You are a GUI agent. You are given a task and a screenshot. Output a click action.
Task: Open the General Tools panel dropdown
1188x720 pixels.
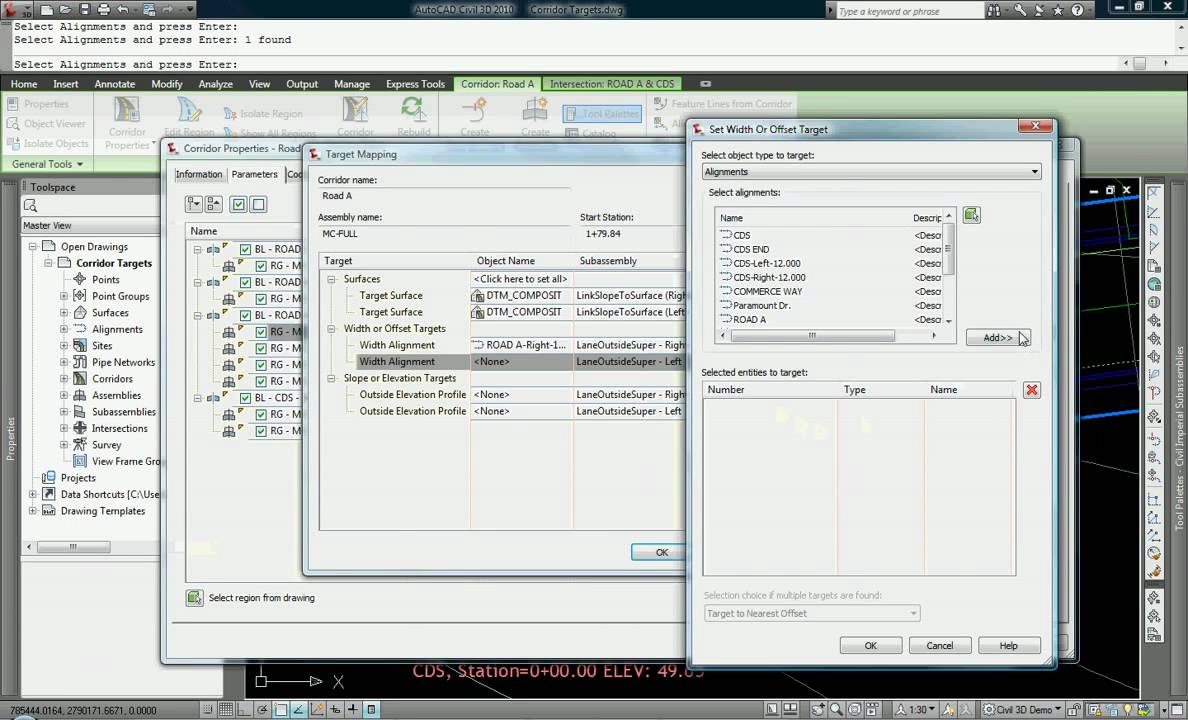47,164
